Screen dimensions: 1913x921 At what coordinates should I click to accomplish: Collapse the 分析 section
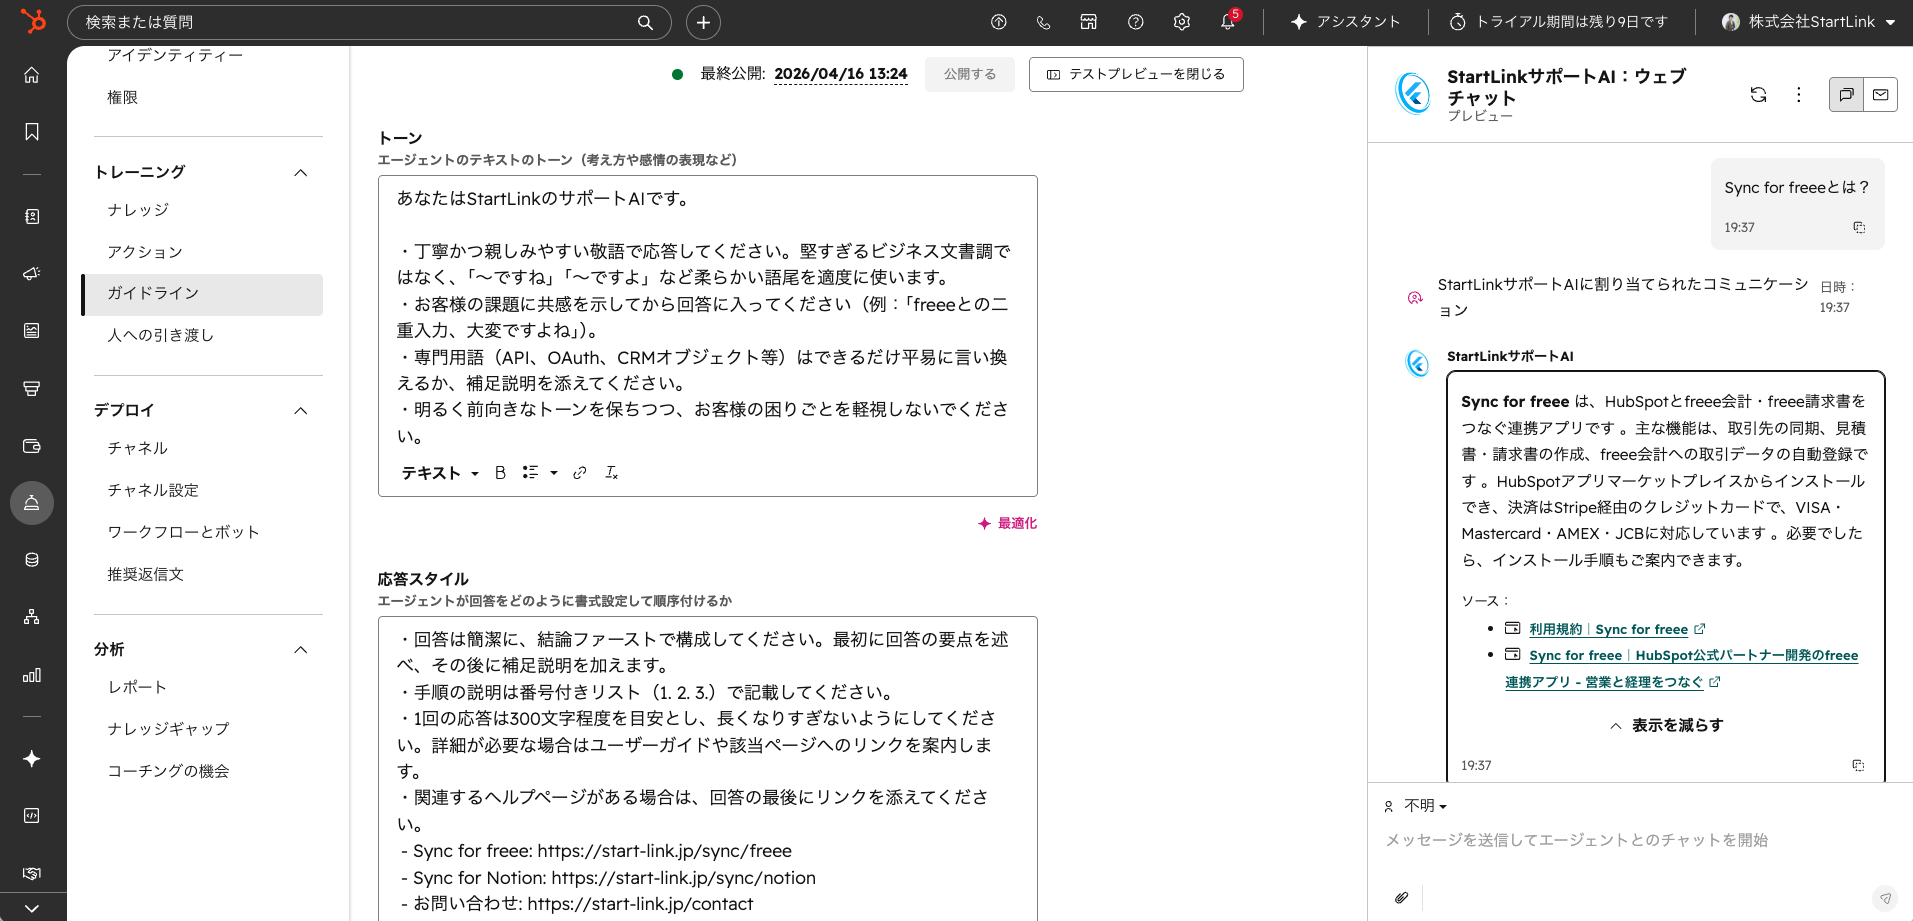[x=301, y=649]
